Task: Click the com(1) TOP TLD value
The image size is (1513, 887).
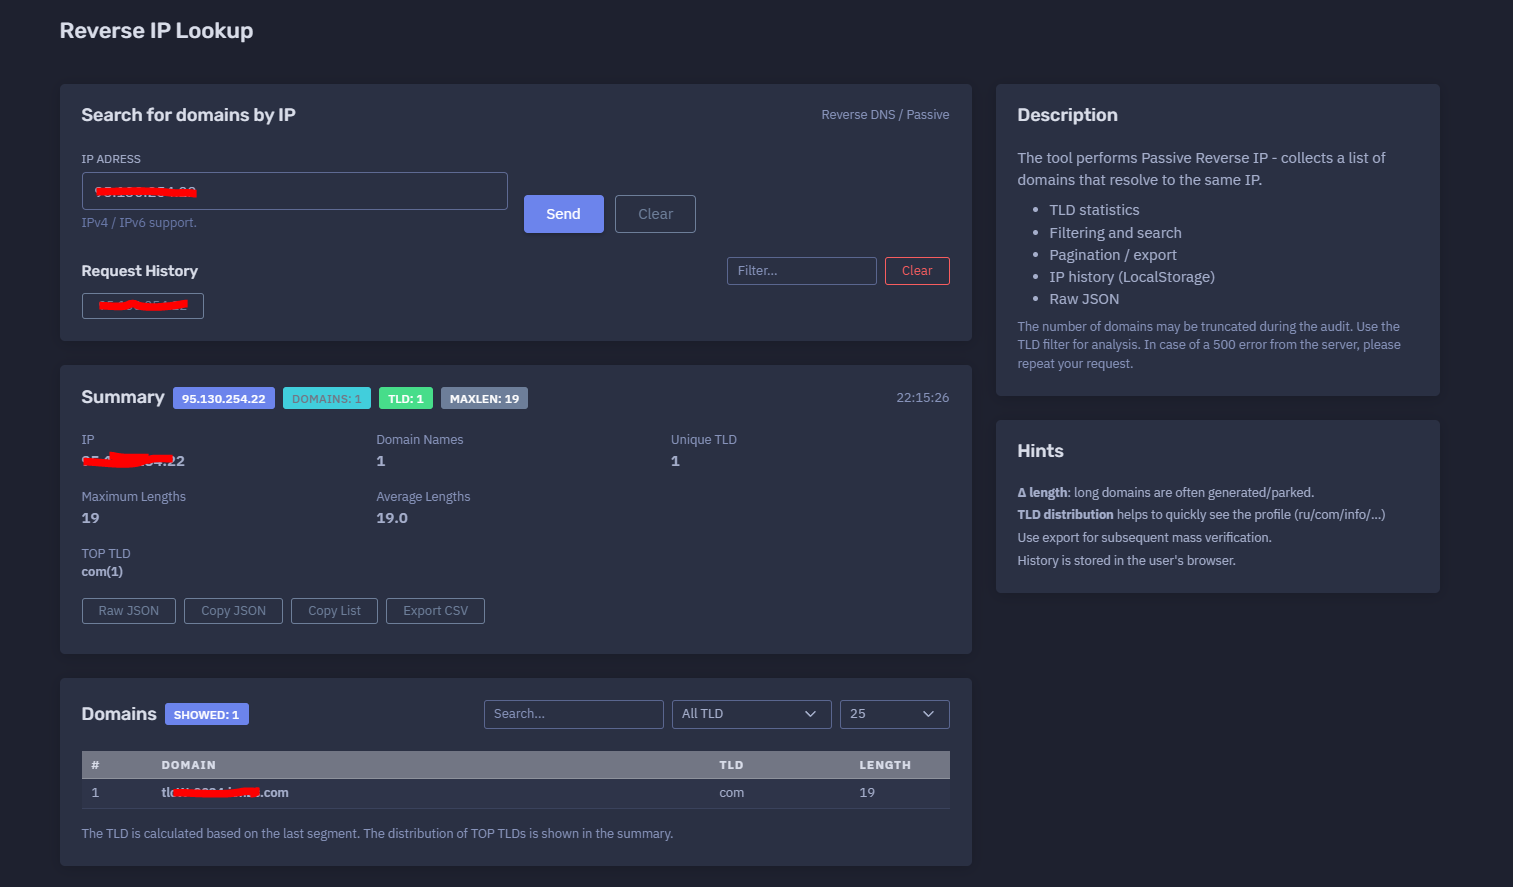Action: [102, 572]
